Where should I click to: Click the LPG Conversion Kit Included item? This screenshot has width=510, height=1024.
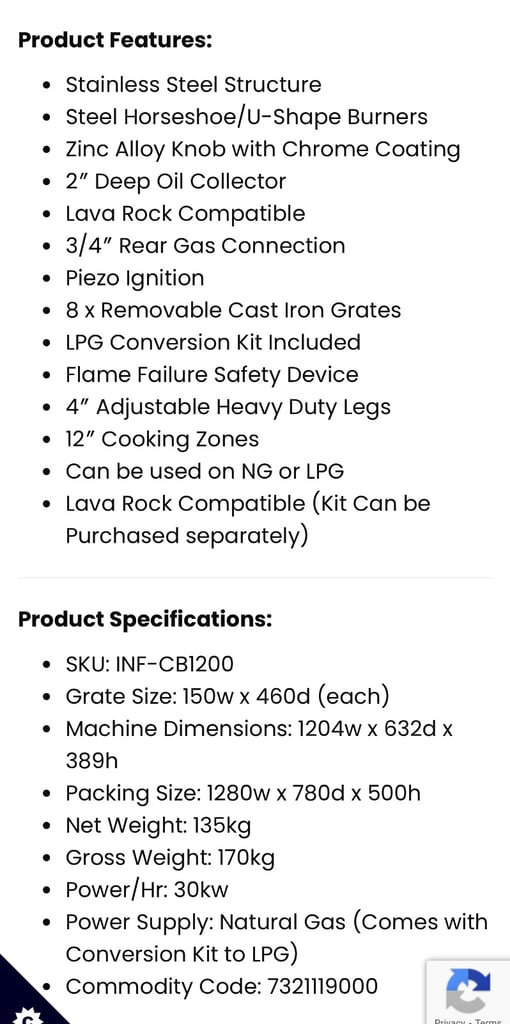coord(213,343)
